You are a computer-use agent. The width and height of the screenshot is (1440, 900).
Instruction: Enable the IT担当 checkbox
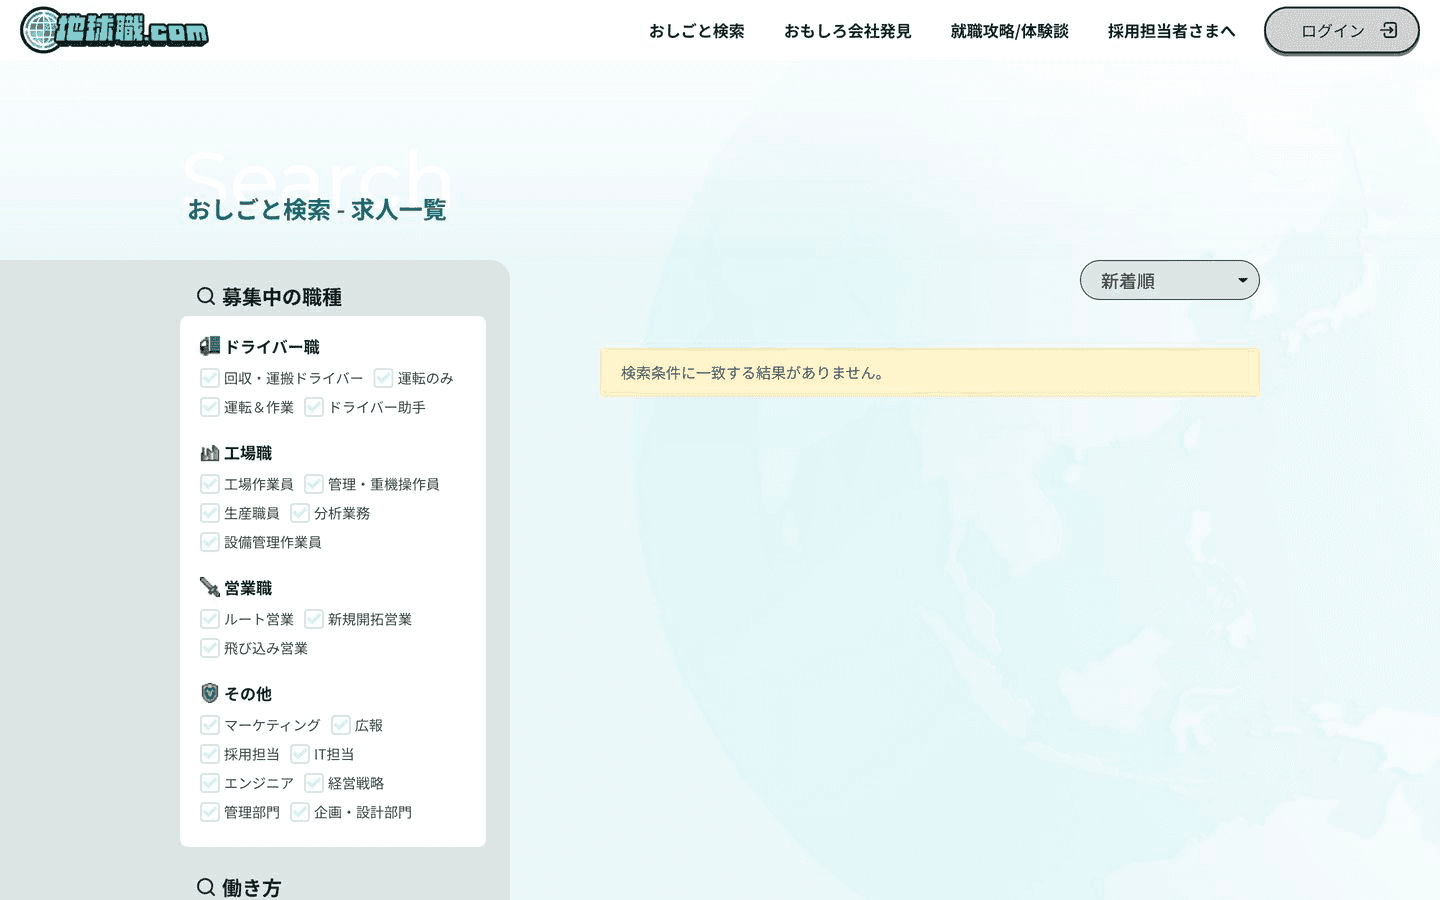[300, 754]
